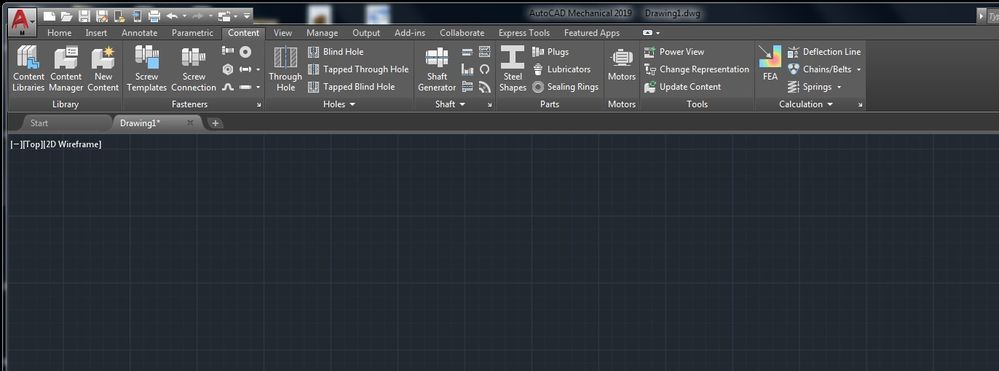
Task: Open the [2D Wireframe] visual style menu
Action: point(72,145)
